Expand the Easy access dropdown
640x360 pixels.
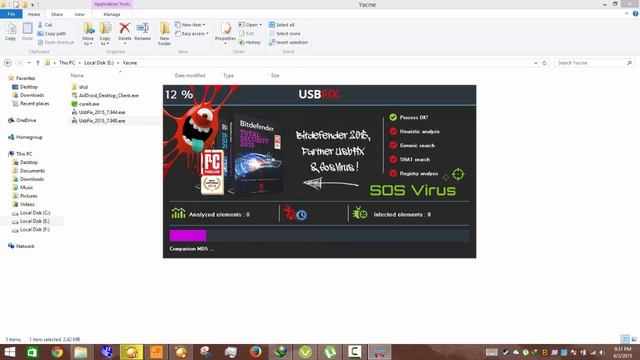pos(192,33)
